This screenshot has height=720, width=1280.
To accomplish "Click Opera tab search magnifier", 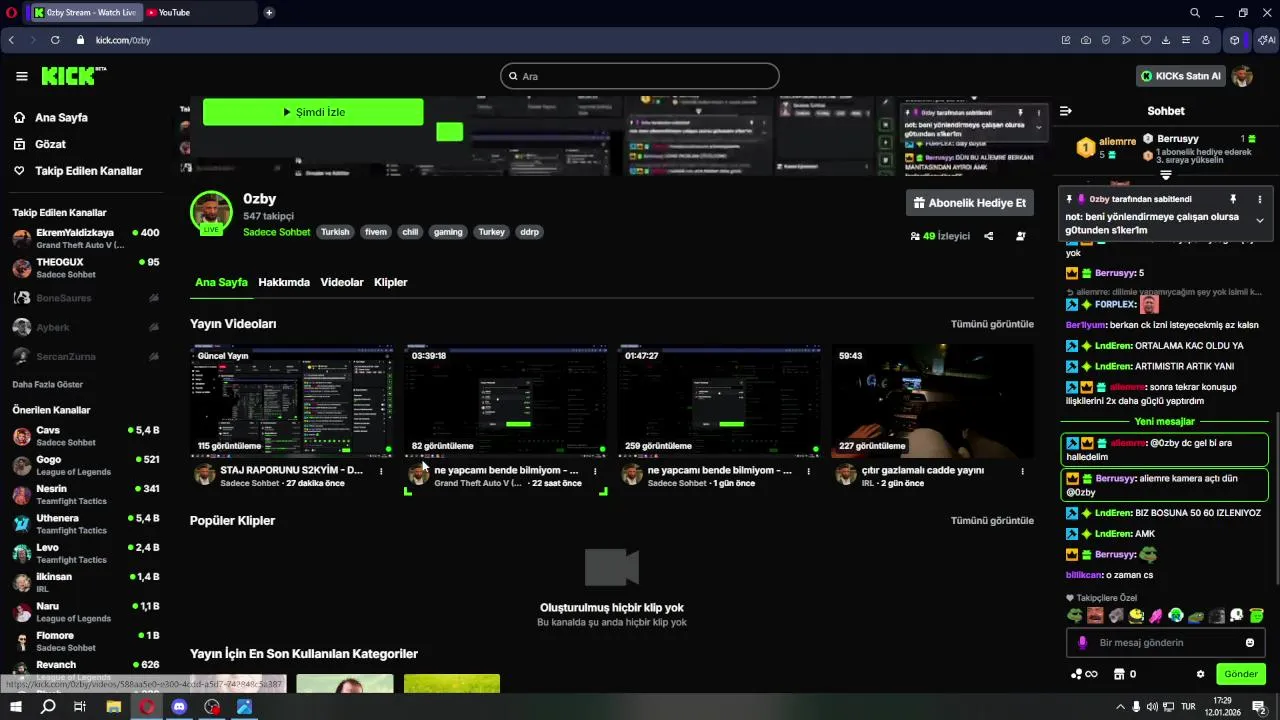I will (x=1195, y=13).
